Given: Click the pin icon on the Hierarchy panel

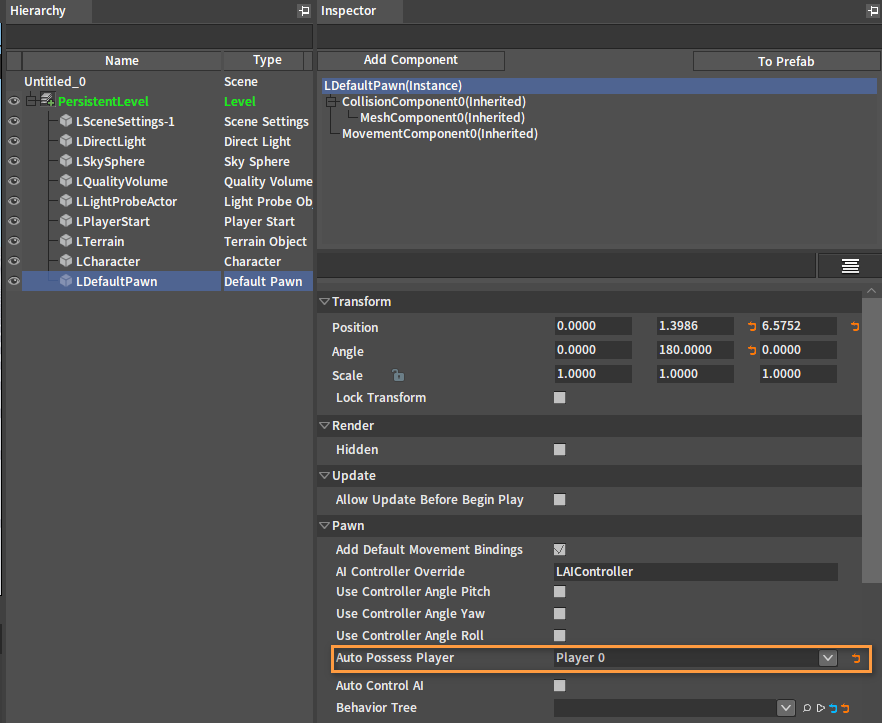Looking at the screenshot, I should click(x=304, y=11).
